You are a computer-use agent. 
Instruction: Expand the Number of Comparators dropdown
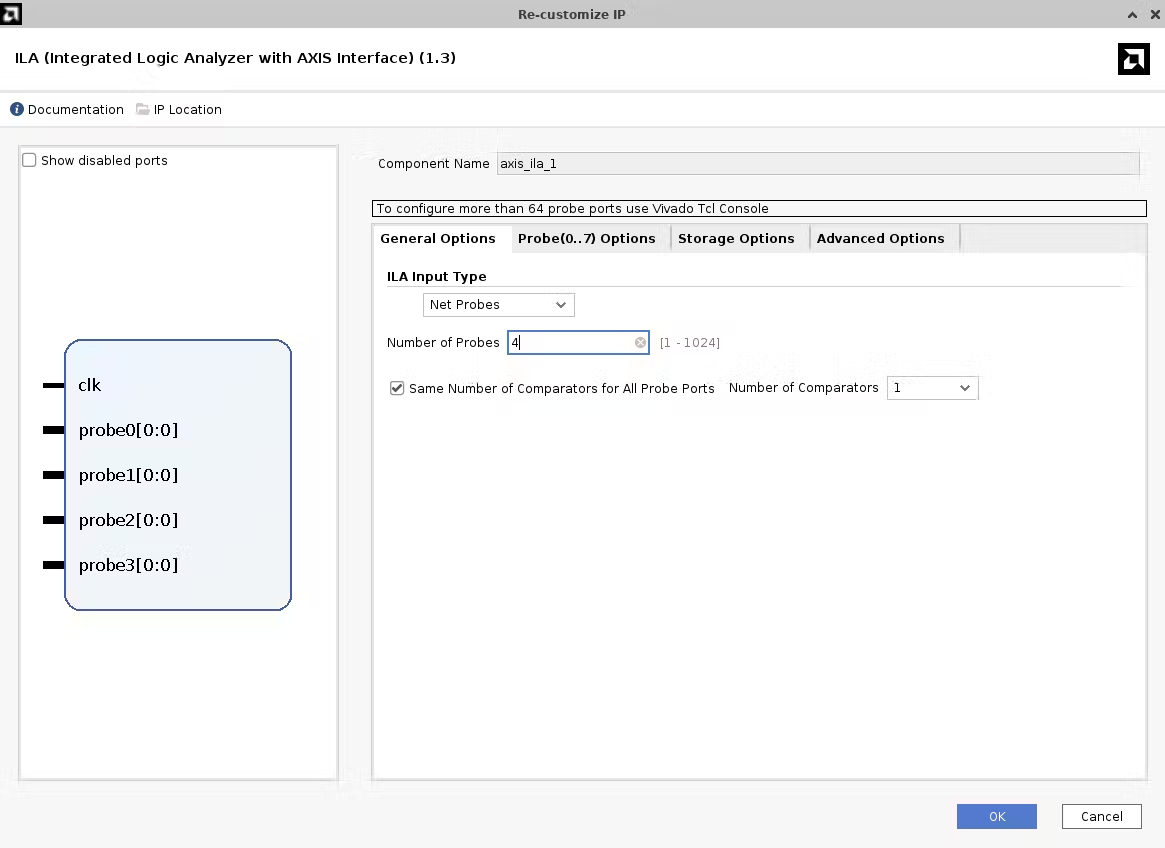click(932, 388)
